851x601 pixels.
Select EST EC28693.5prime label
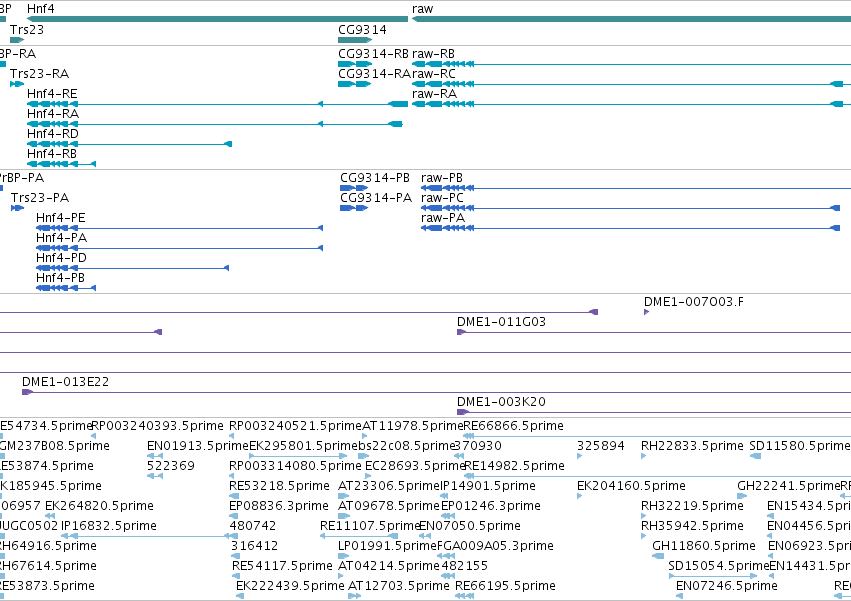(x=415, y=466)
